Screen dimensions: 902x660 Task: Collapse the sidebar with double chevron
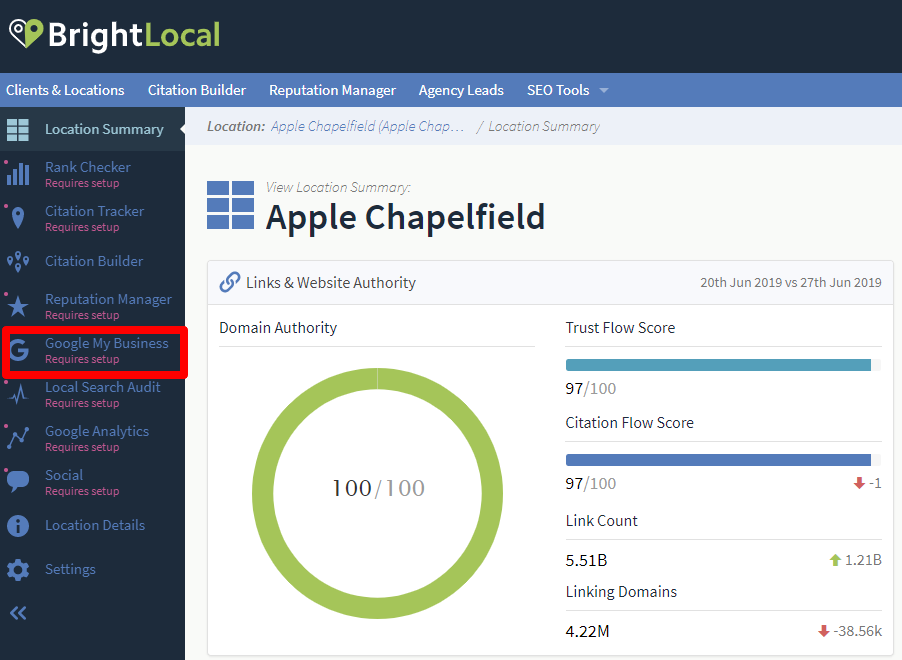coord(18,613)
